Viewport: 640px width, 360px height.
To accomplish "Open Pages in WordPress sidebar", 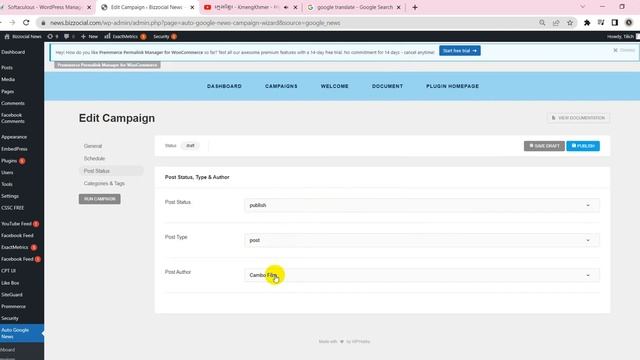I will coord(7,91).
